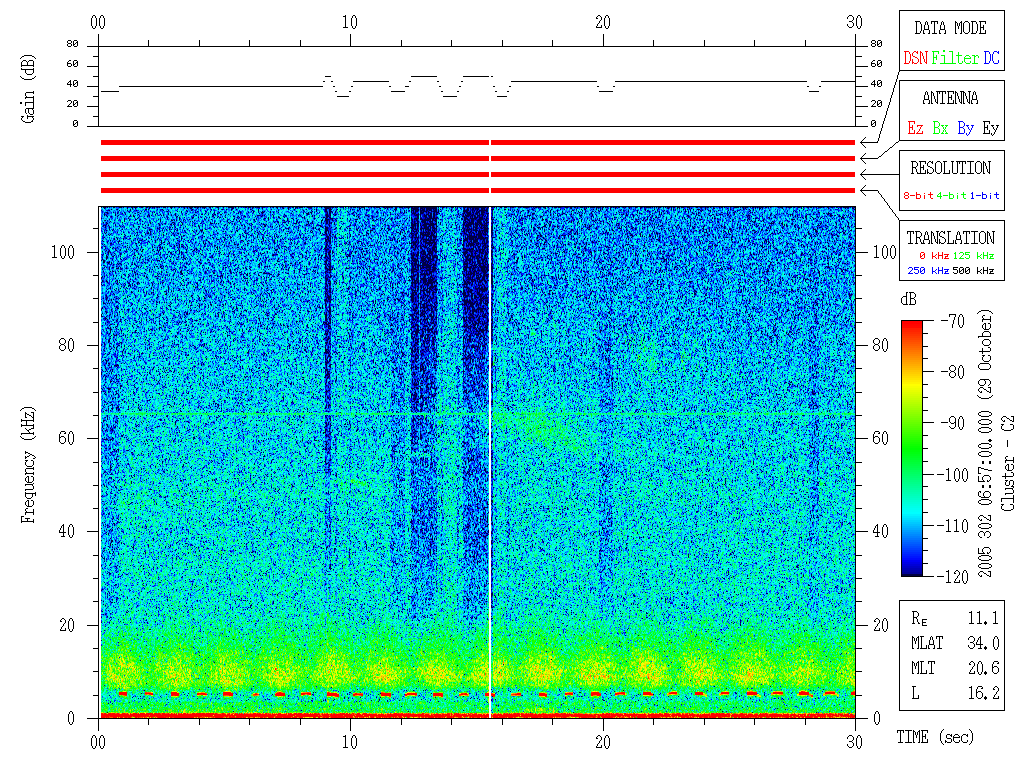
Task: Click the TIME (sec) axis label
Action: (935, 737)
